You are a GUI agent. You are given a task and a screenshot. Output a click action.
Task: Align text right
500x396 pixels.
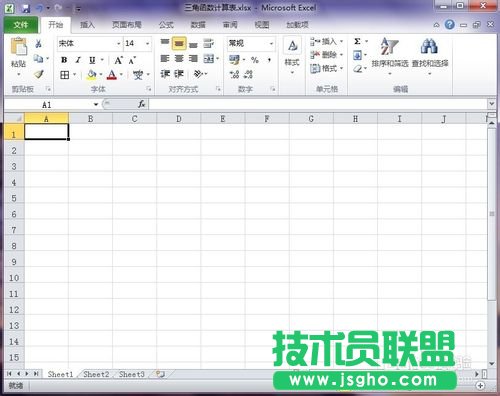point(193,59)
